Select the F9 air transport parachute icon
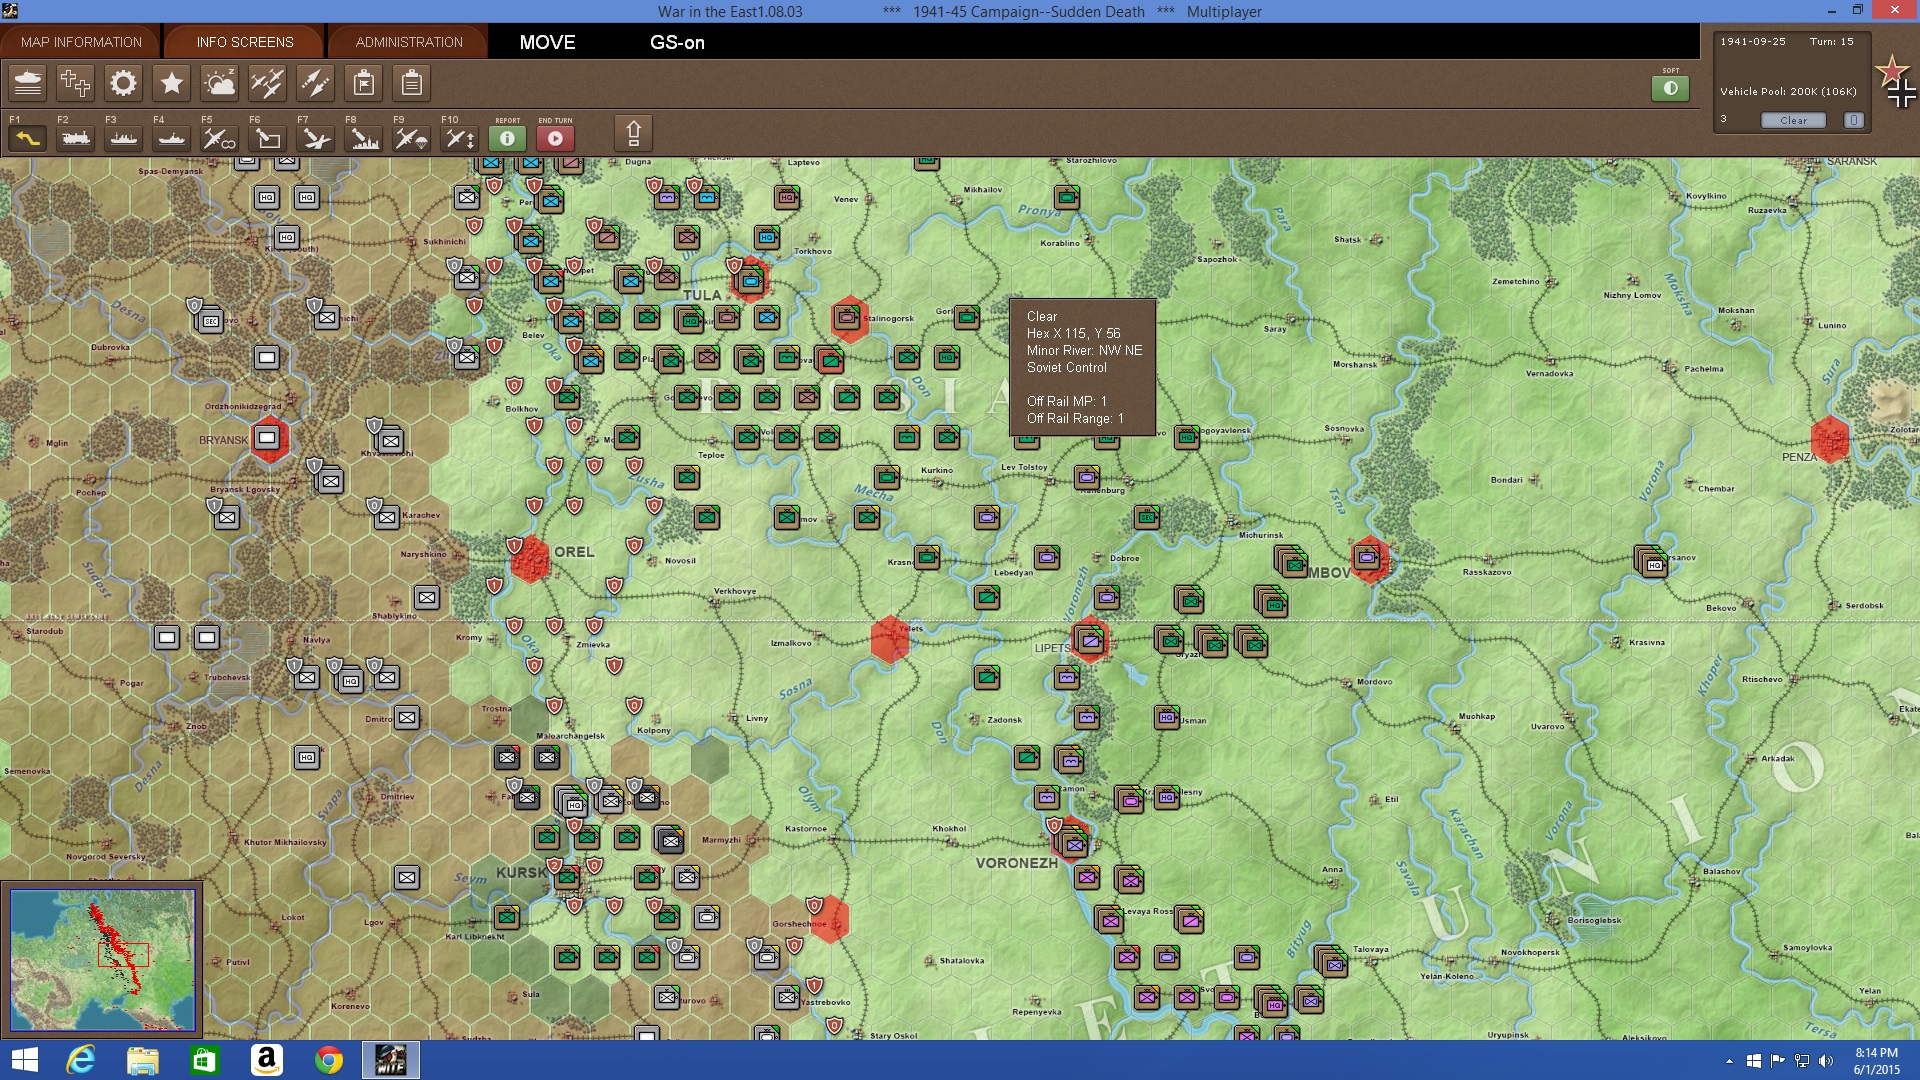 pyautogui.click(x=411, y=138)
